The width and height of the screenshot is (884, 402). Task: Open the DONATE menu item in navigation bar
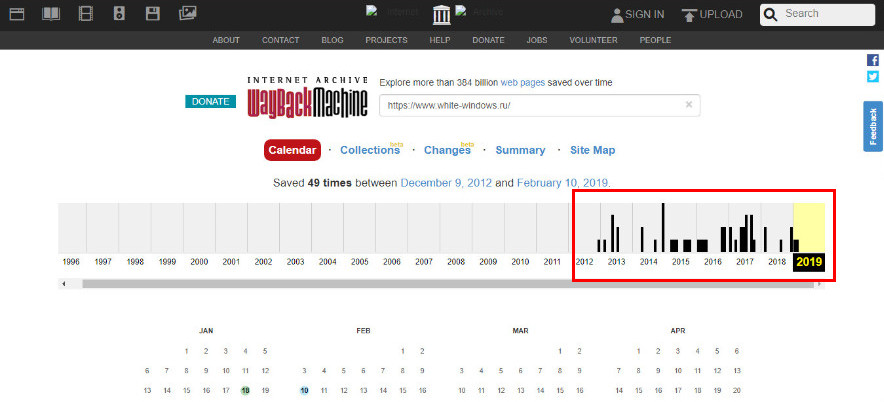488,40
